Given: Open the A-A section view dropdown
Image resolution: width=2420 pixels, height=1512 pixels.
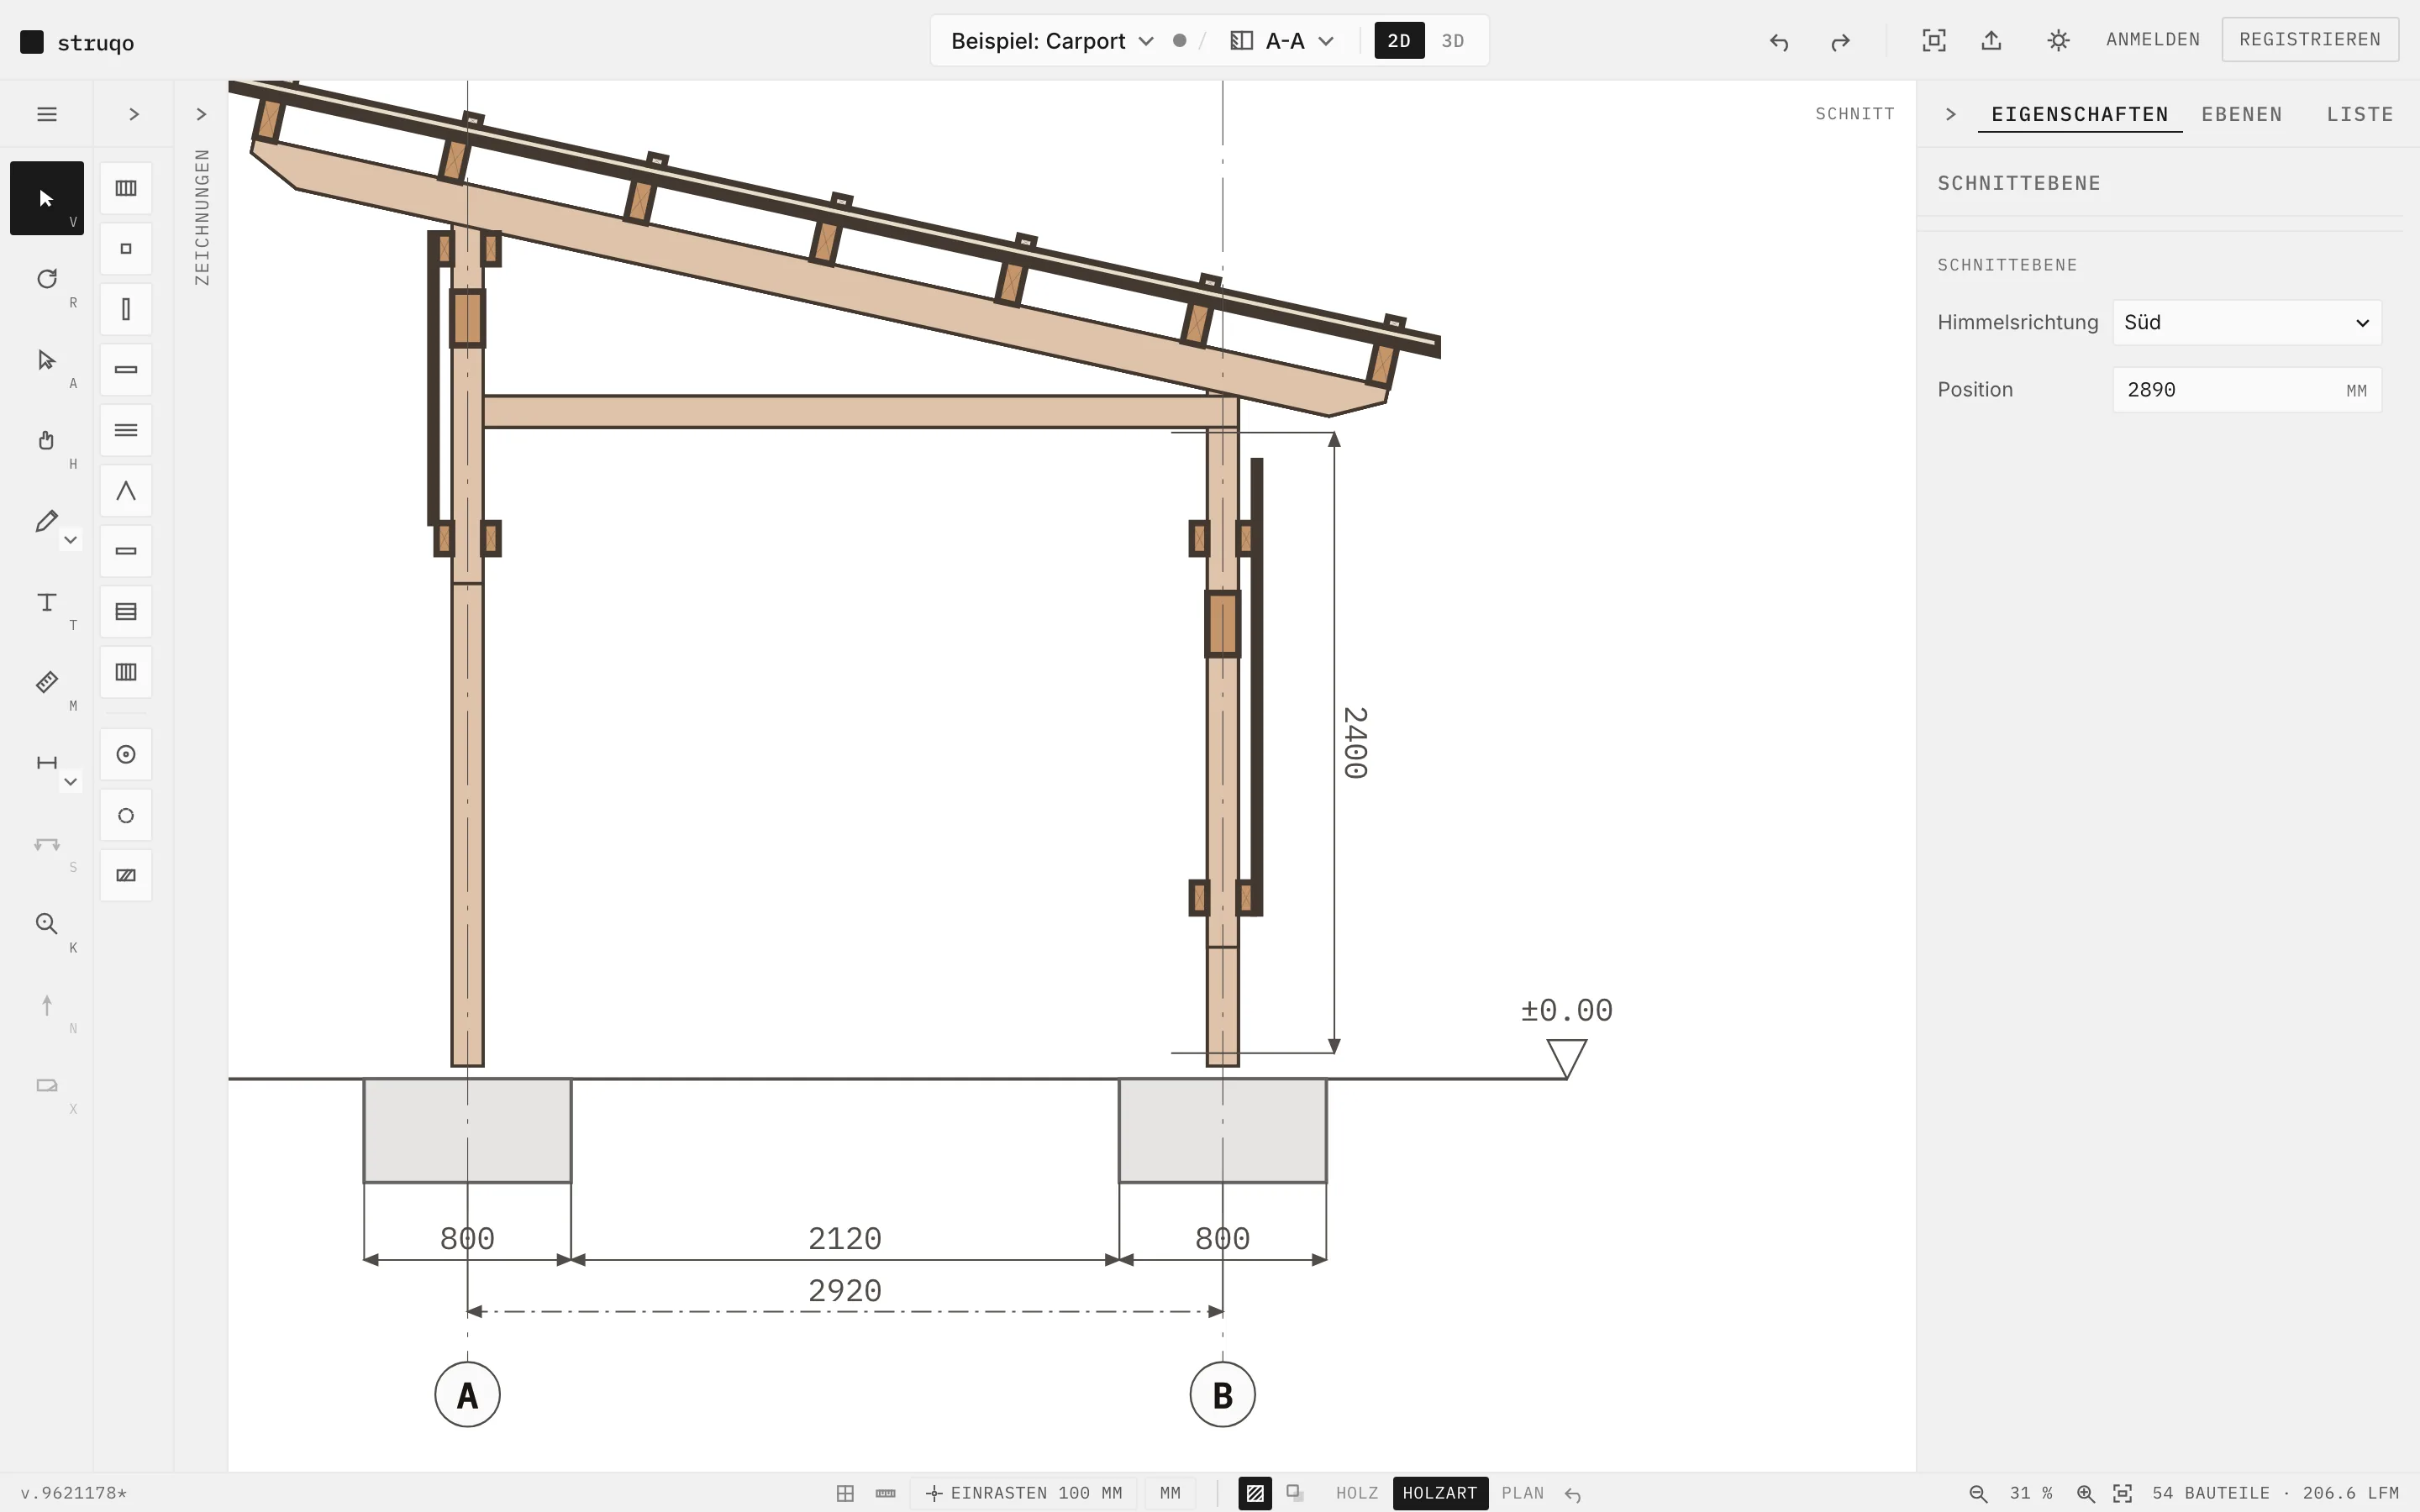Looking at the screenshot, I should pyautogui.click(x=1283, y=41).
